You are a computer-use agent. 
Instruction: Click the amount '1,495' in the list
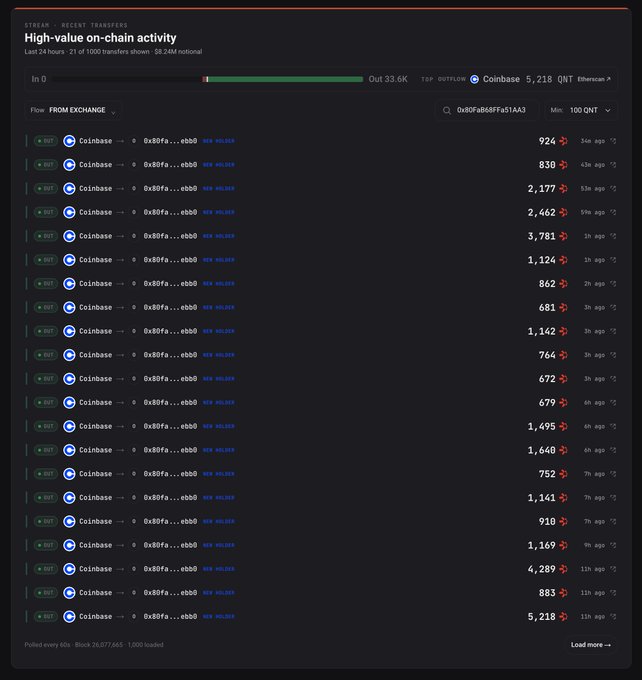[541, 426]
